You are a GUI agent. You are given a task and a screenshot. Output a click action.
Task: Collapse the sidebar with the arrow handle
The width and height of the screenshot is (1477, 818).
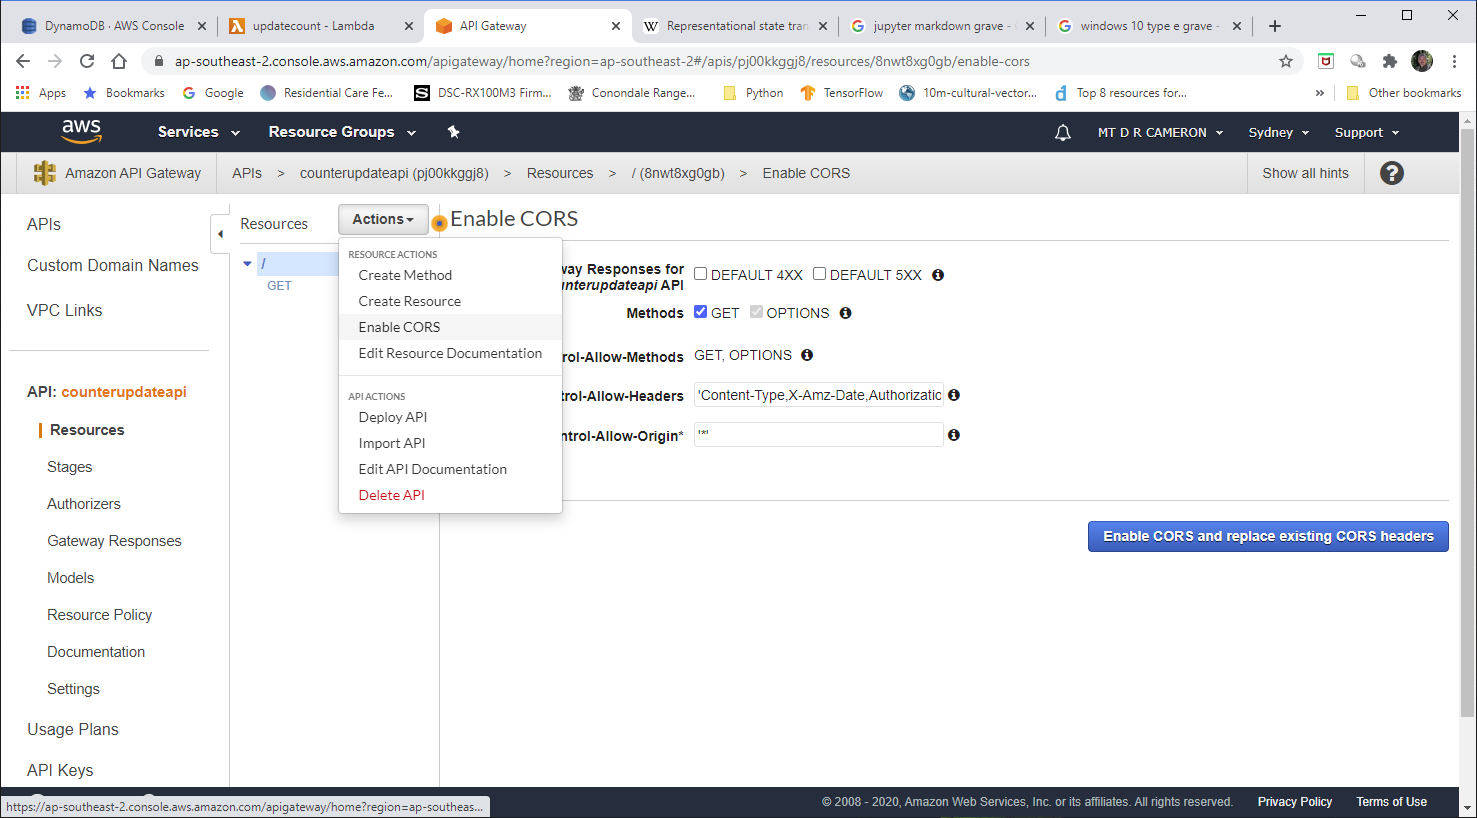[220, 233]
